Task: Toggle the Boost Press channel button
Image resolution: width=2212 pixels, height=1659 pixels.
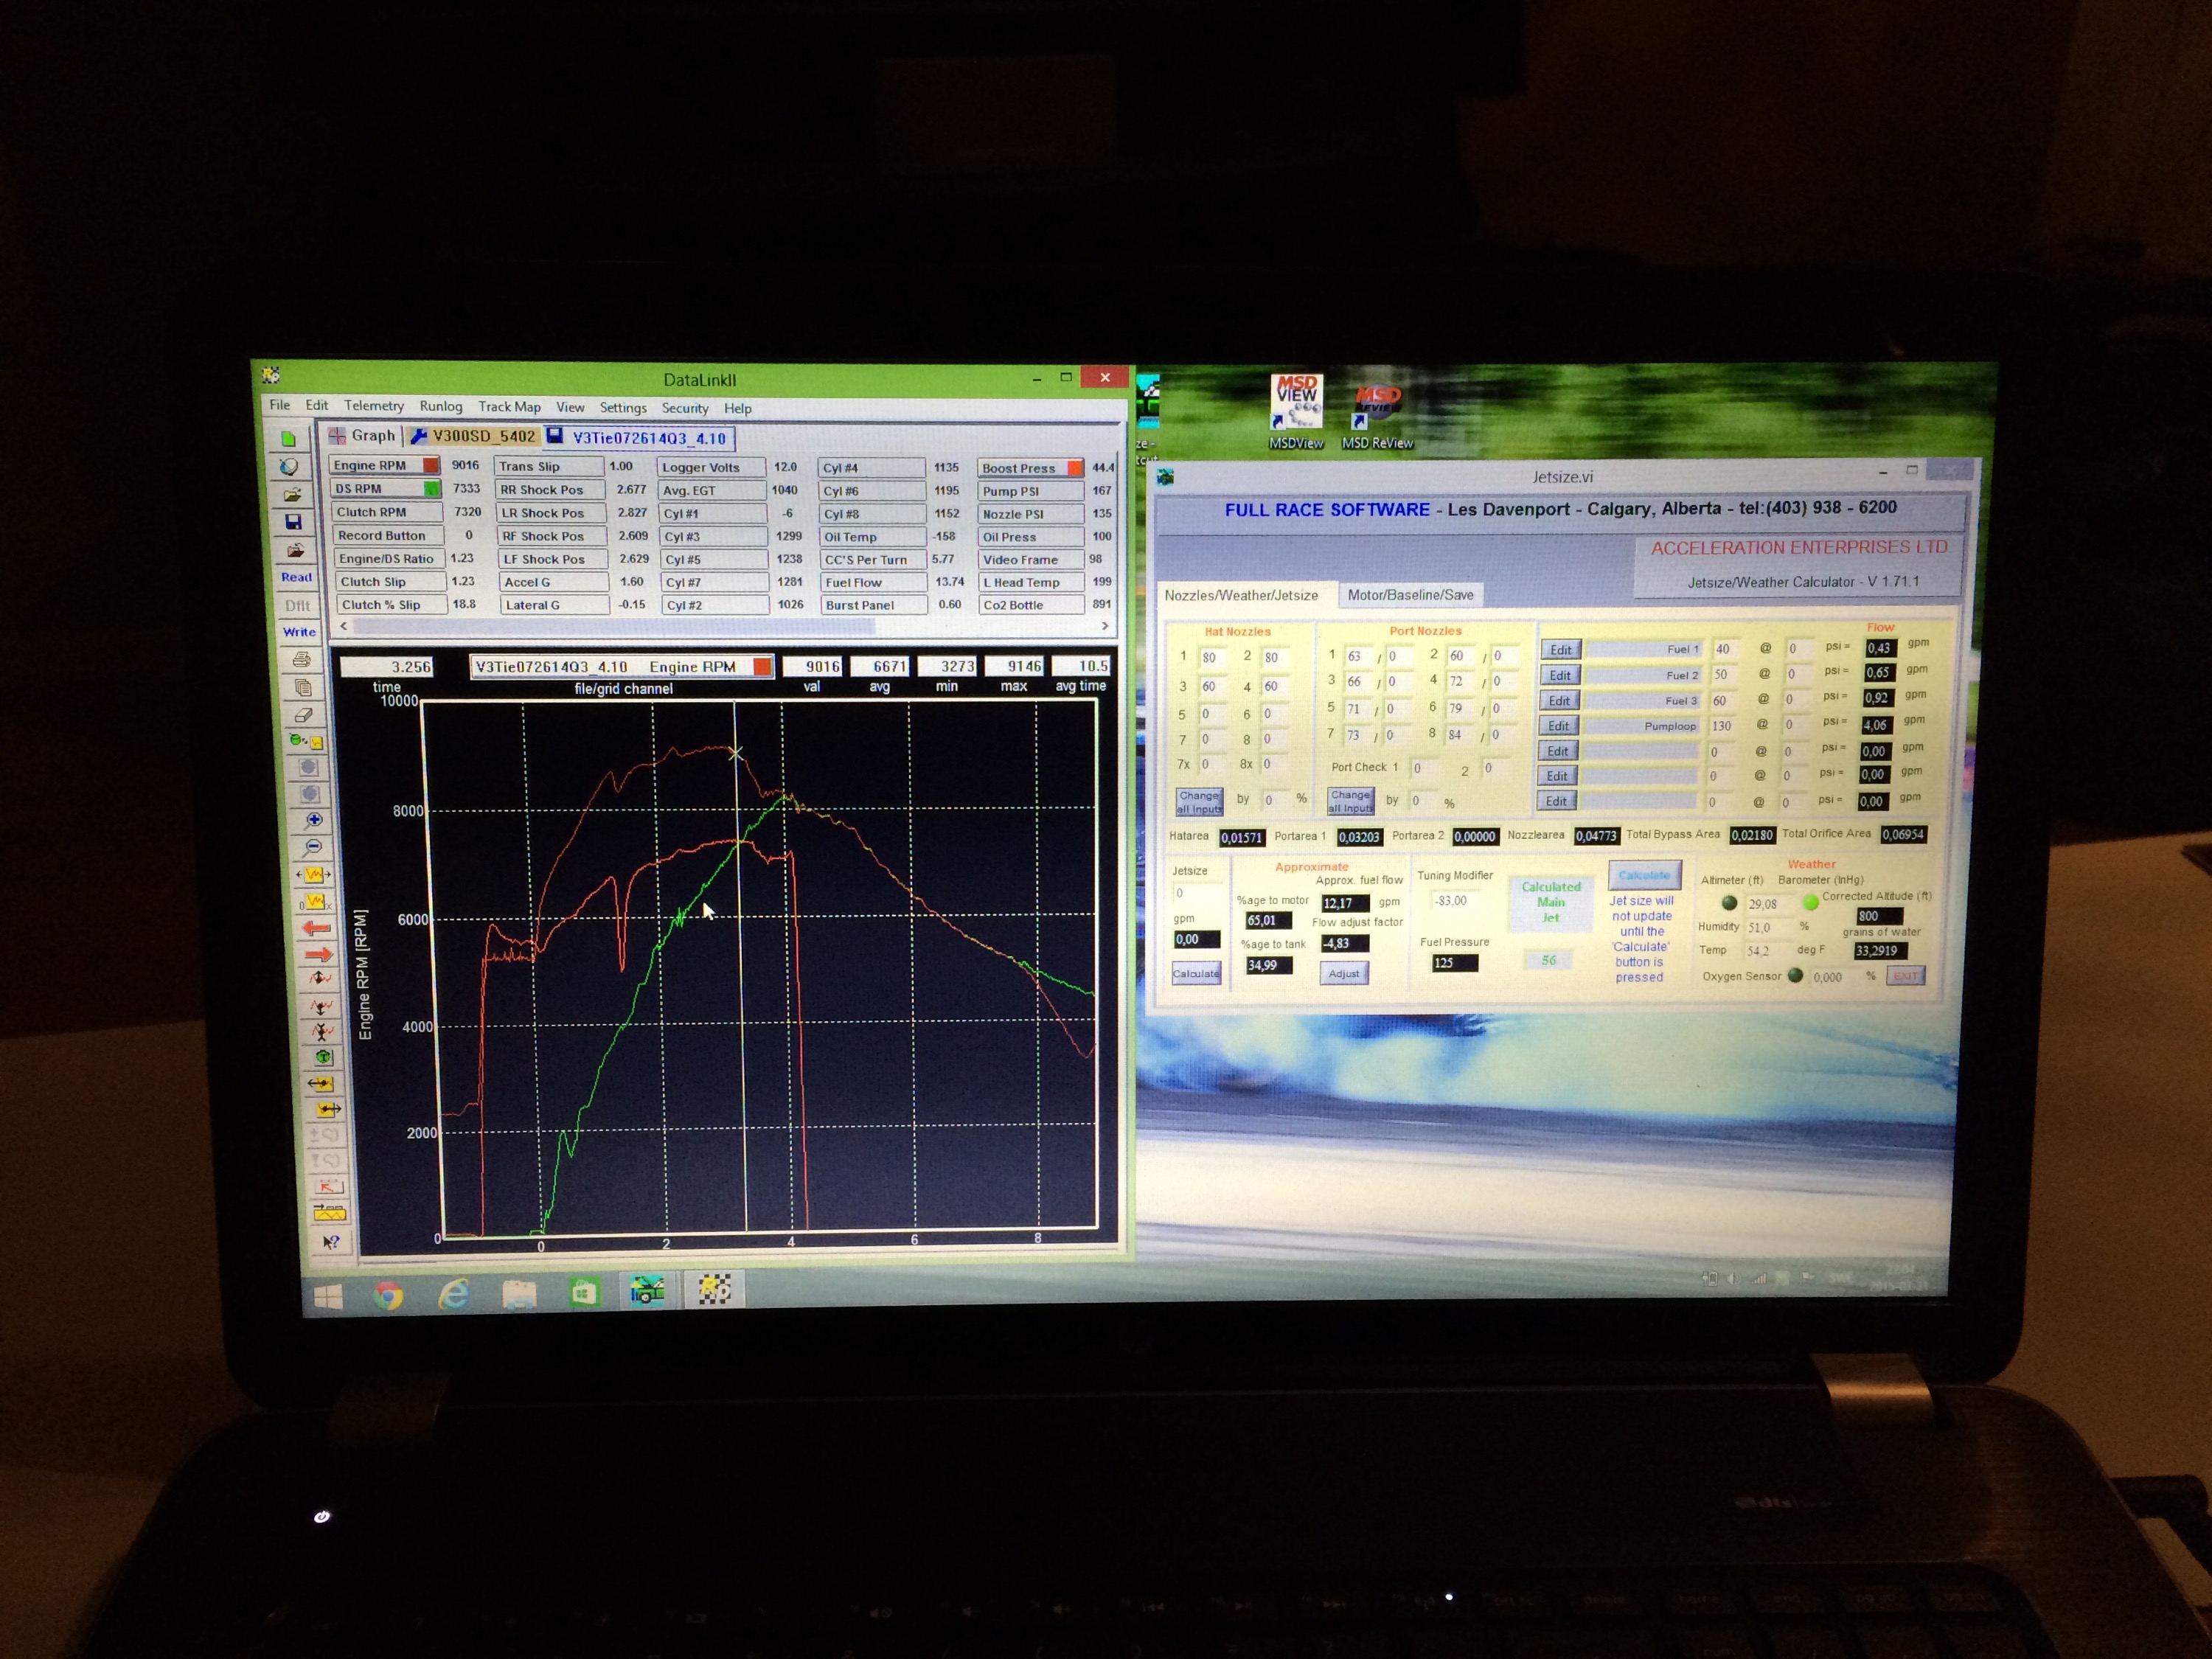Action: [1031, 468]
